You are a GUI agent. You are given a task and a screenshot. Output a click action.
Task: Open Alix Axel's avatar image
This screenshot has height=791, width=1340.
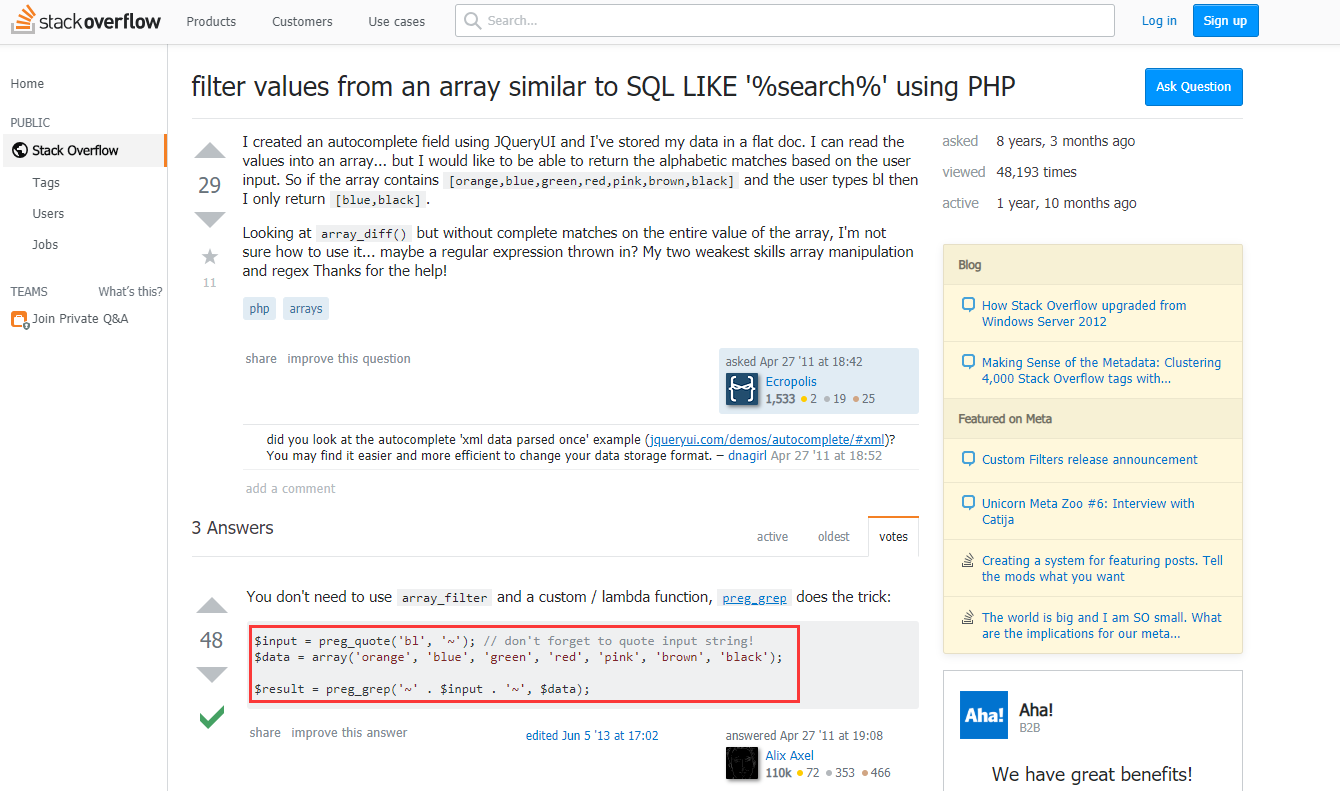[x=743, y=764]
